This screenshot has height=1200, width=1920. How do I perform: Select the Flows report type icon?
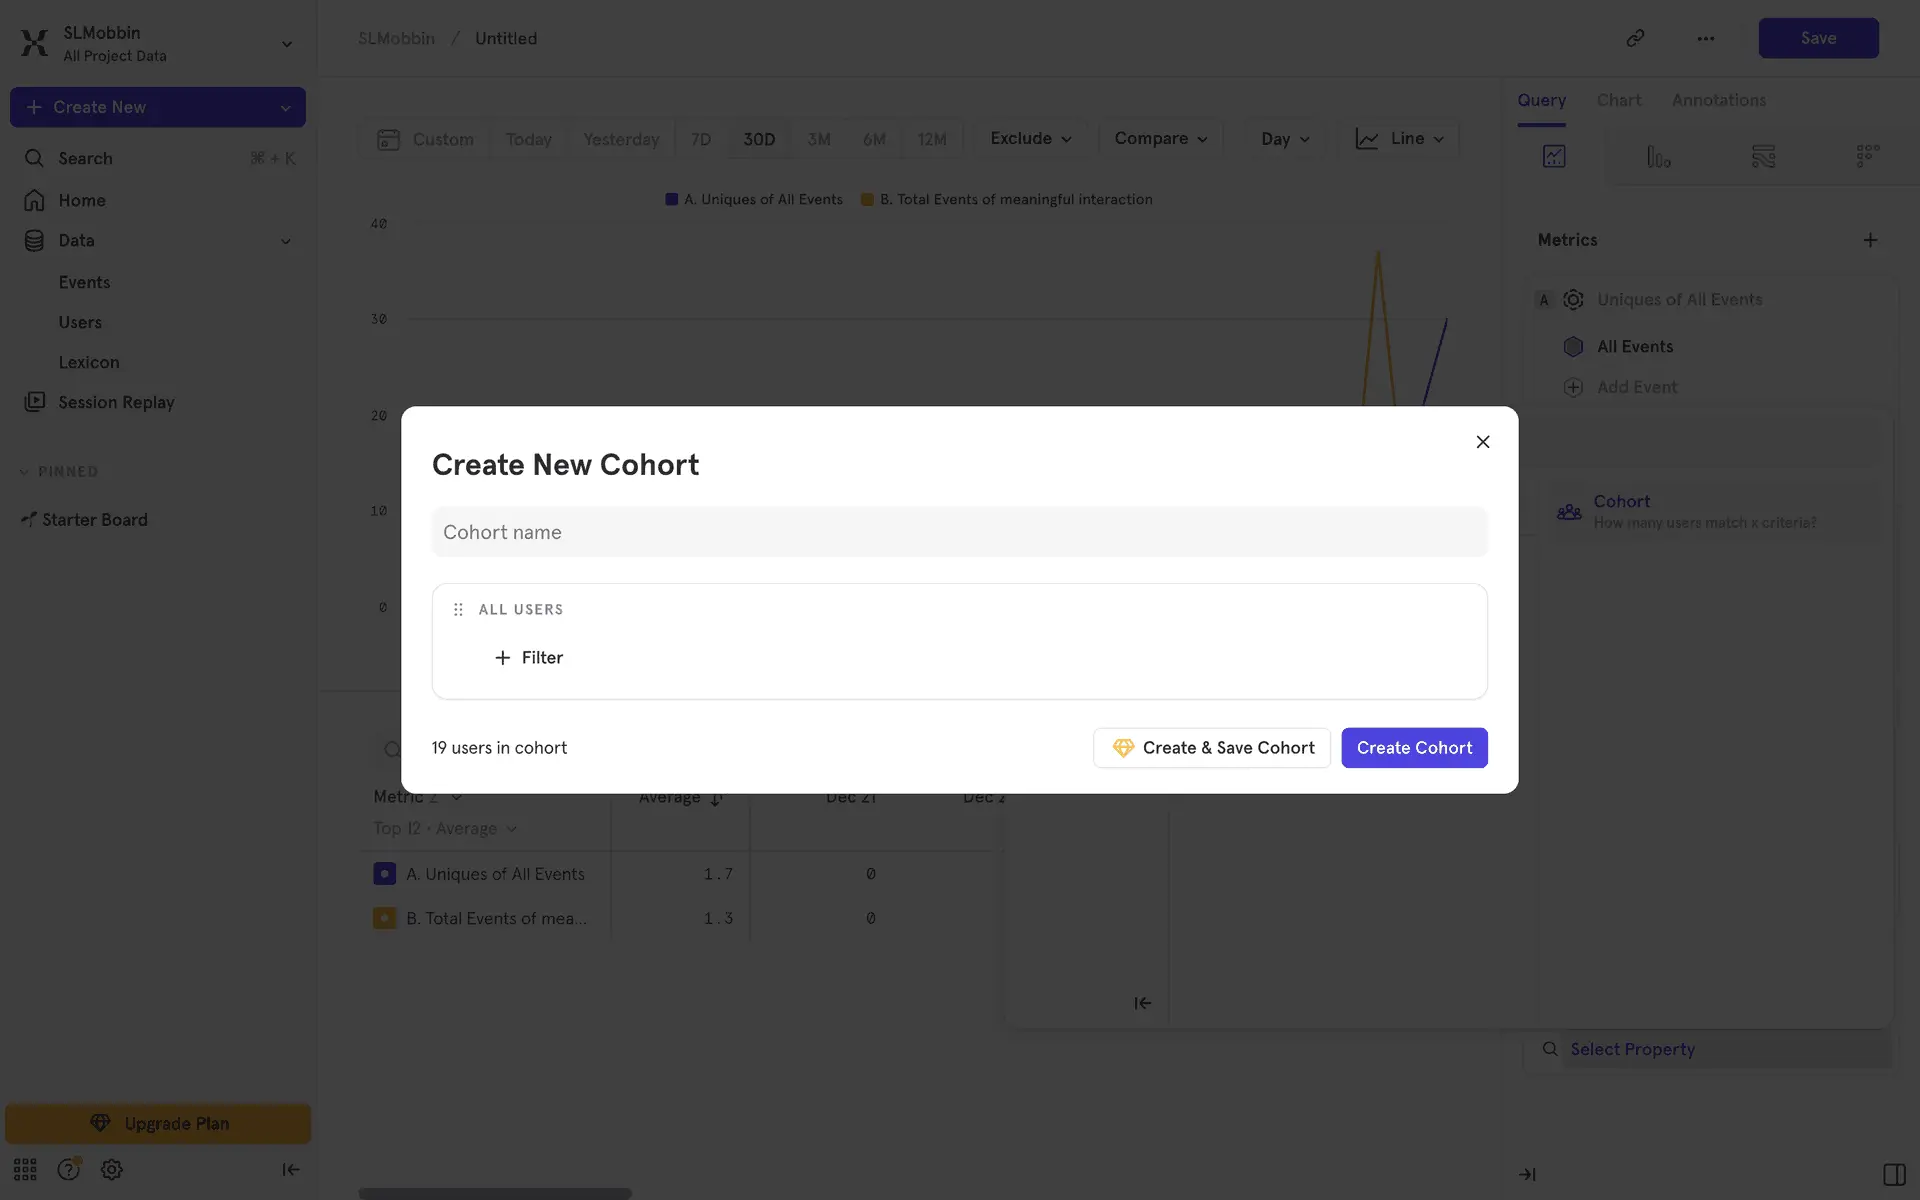(1763, 156)
